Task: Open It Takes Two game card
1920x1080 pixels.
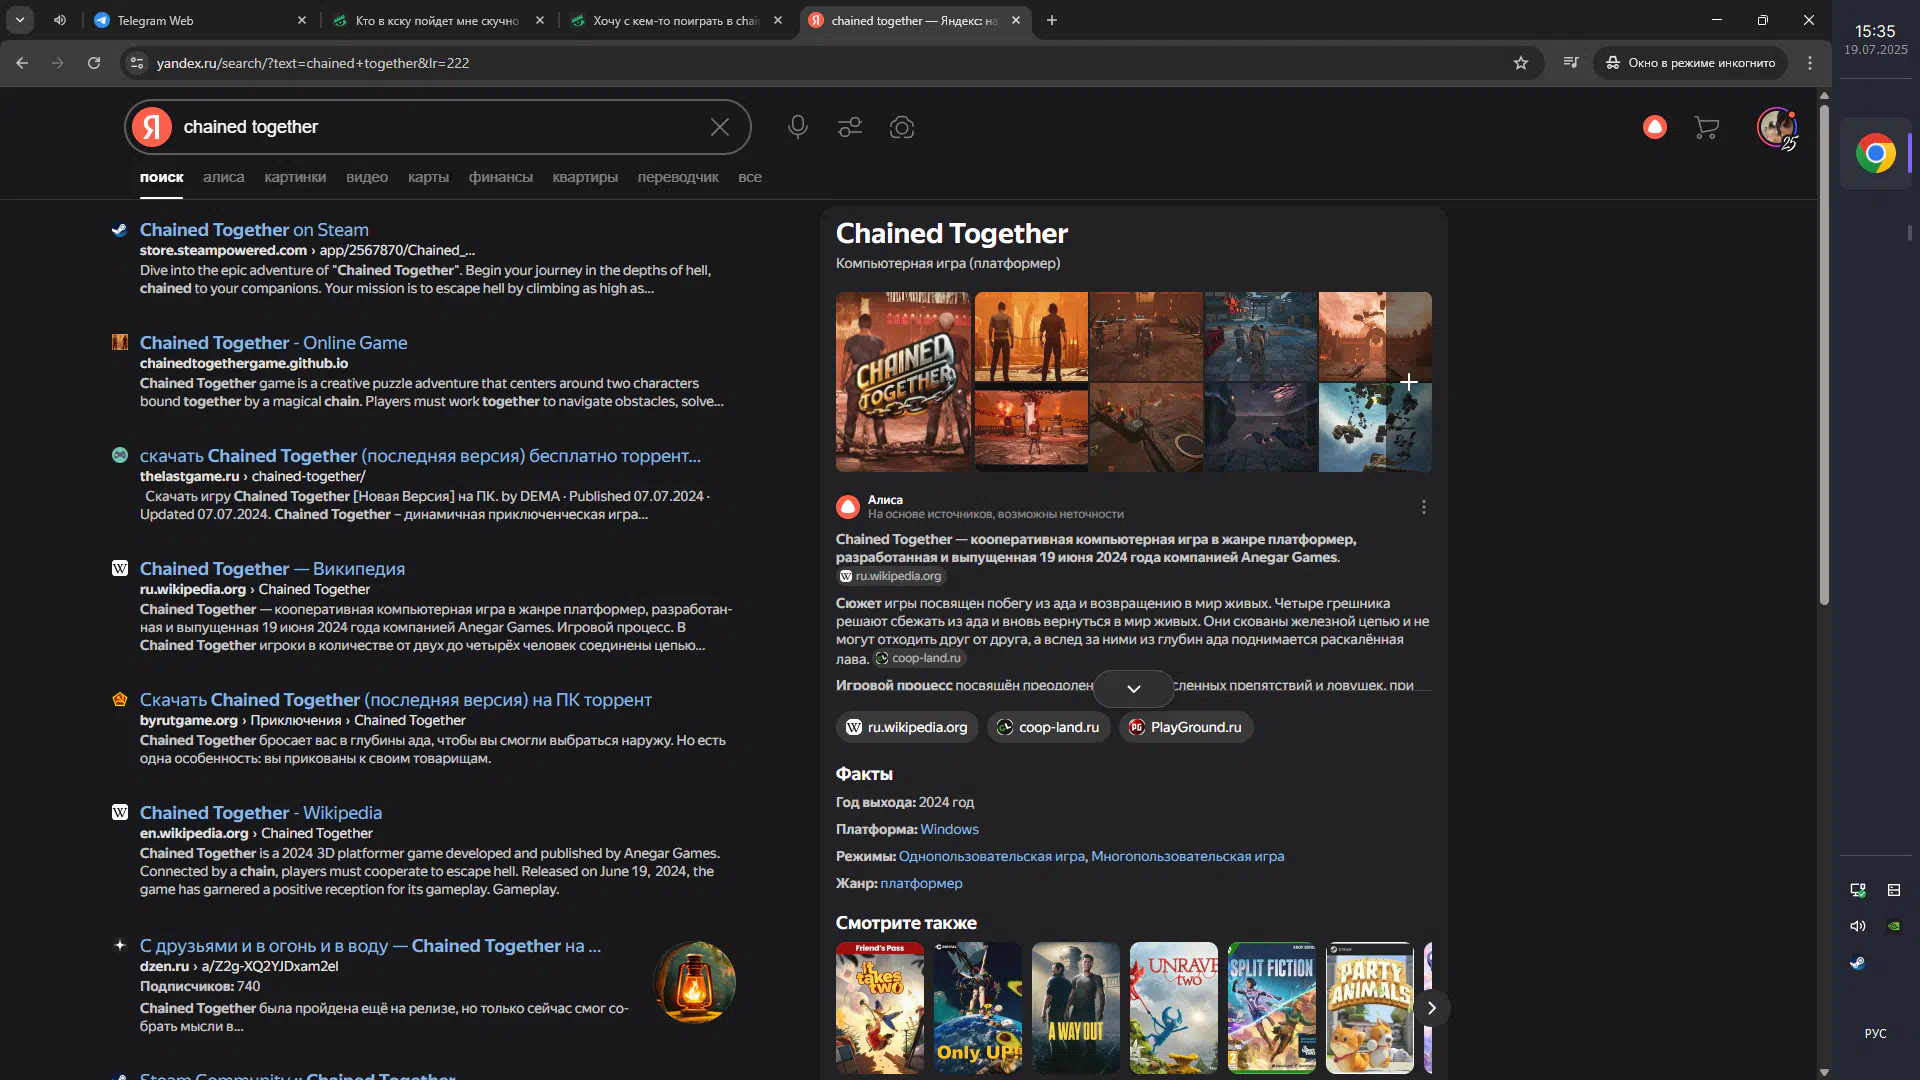Action: click(880, 1008)
